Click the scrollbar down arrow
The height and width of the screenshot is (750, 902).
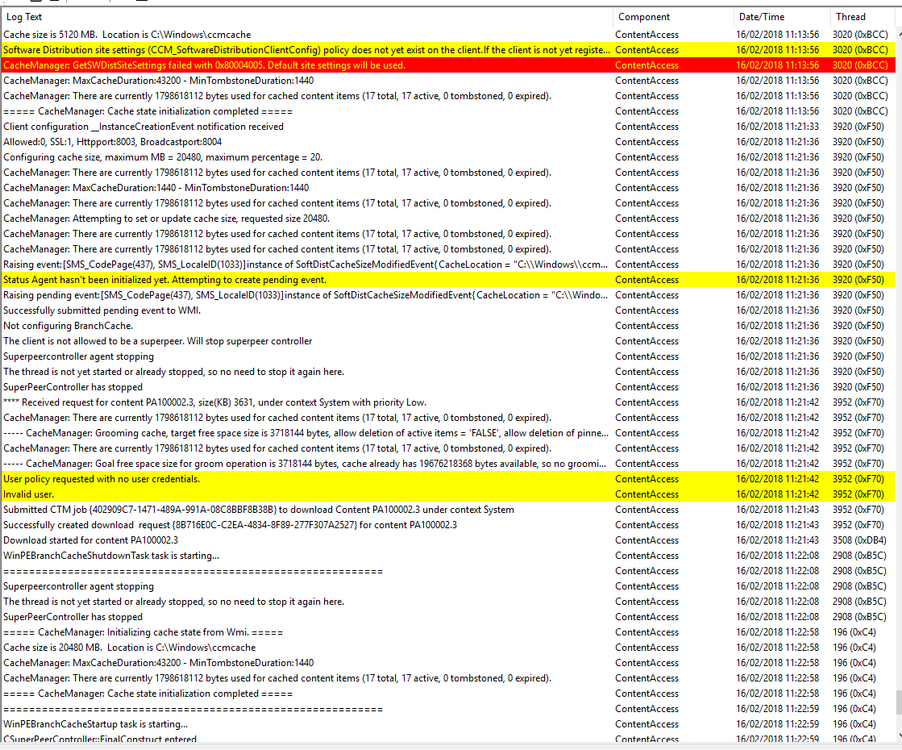(x=899, y=736)
